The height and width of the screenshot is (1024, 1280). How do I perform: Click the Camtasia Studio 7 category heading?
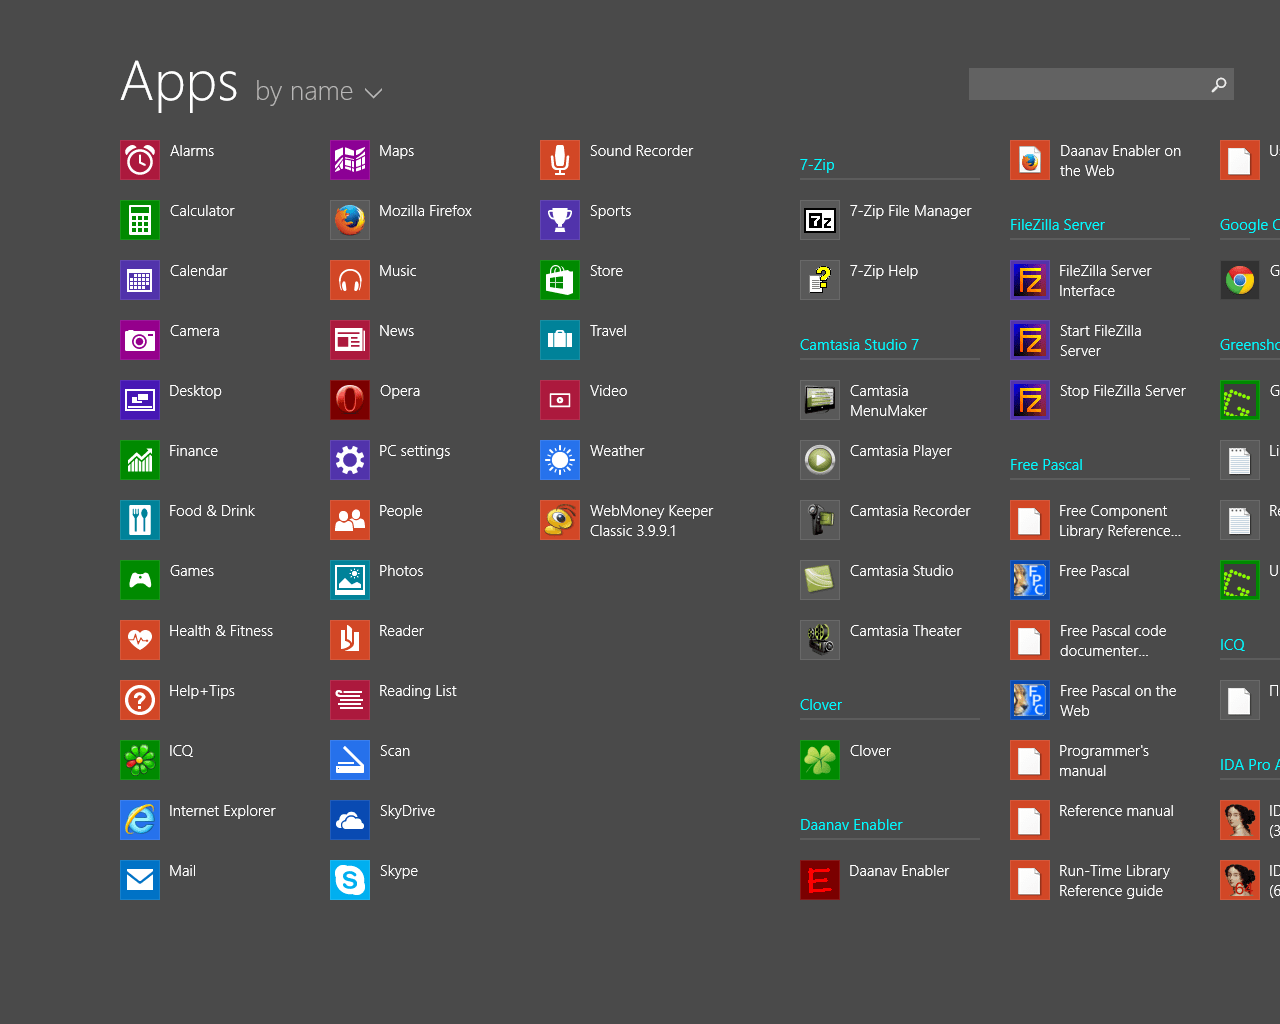859,344
